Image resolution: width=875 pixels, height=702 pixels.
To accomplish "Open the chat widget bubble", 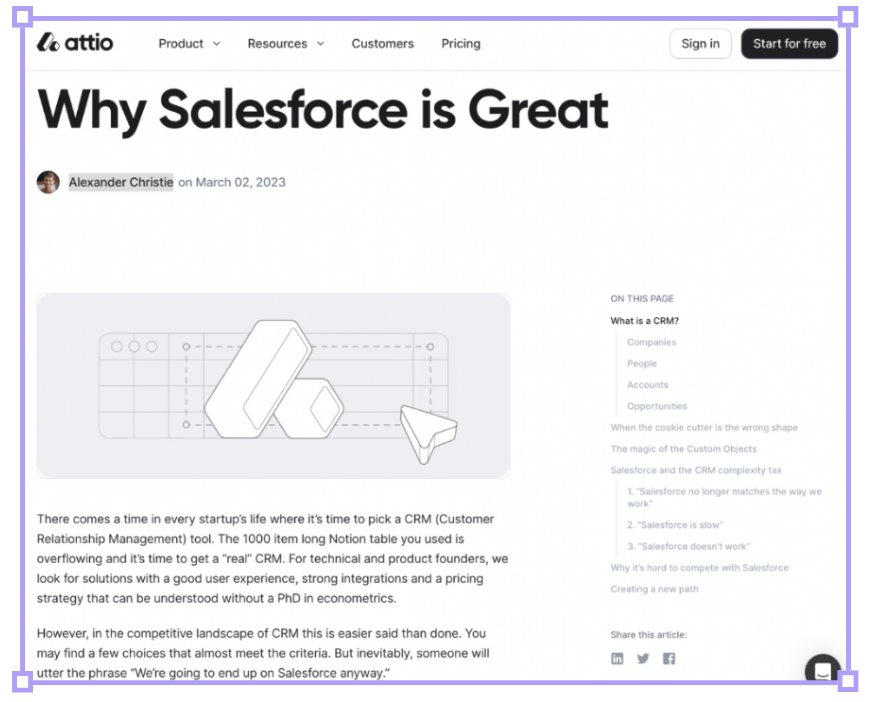I will point(823,669).
